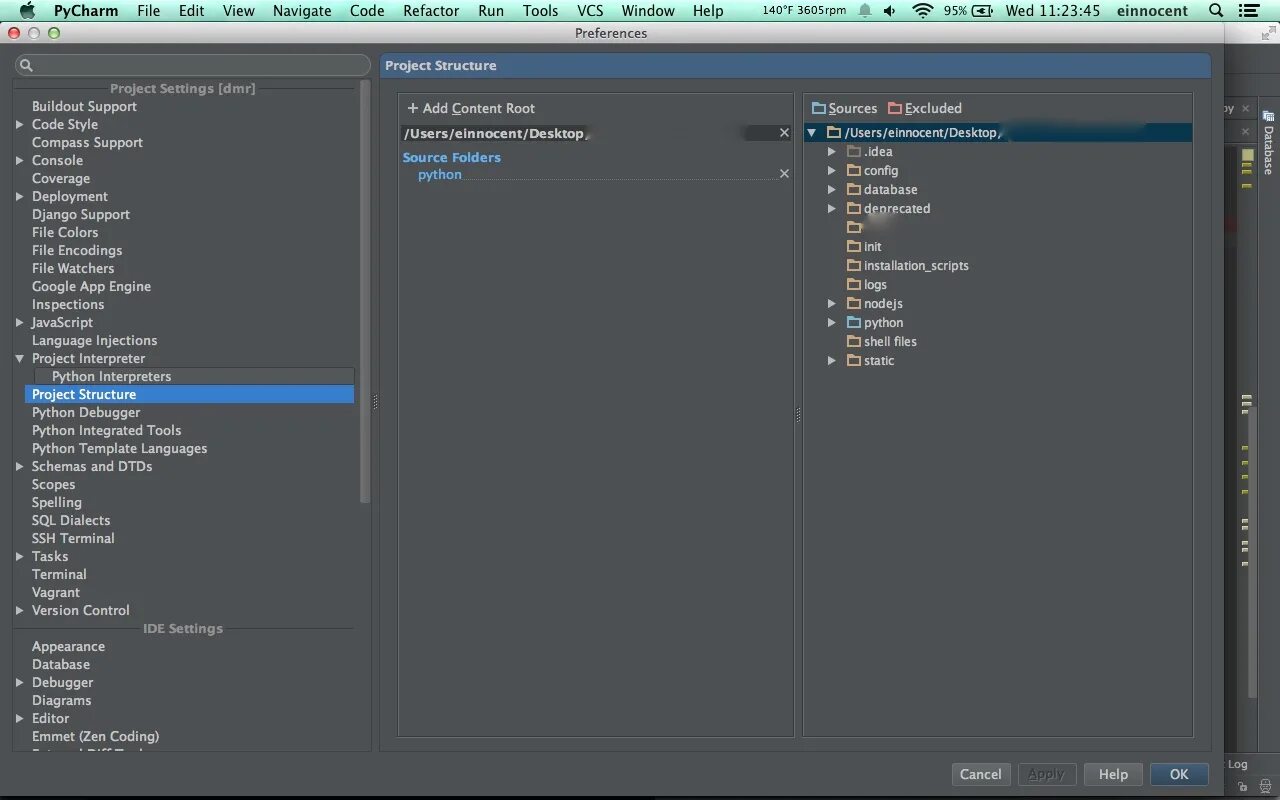The image size is (1280, 800).
Task: Click the folder icon next to database
Action: [x=854, y=189]
